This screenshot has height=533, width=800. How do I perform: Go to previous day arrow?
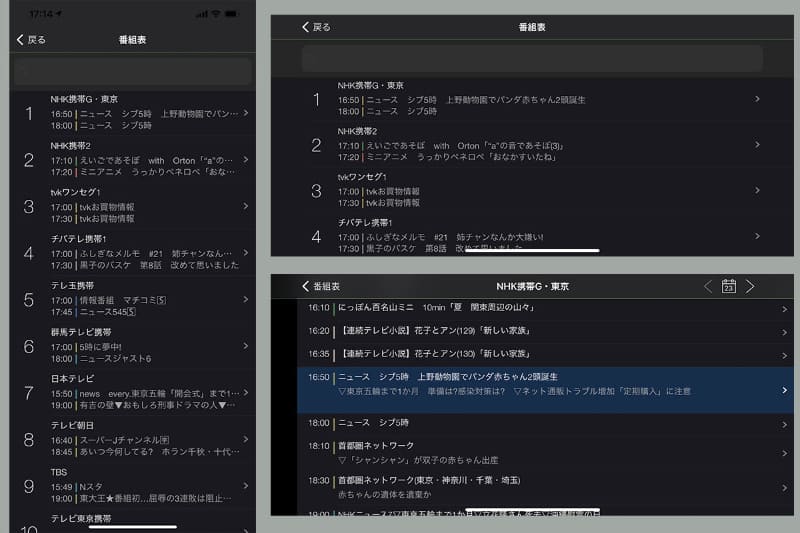(708, 286)
